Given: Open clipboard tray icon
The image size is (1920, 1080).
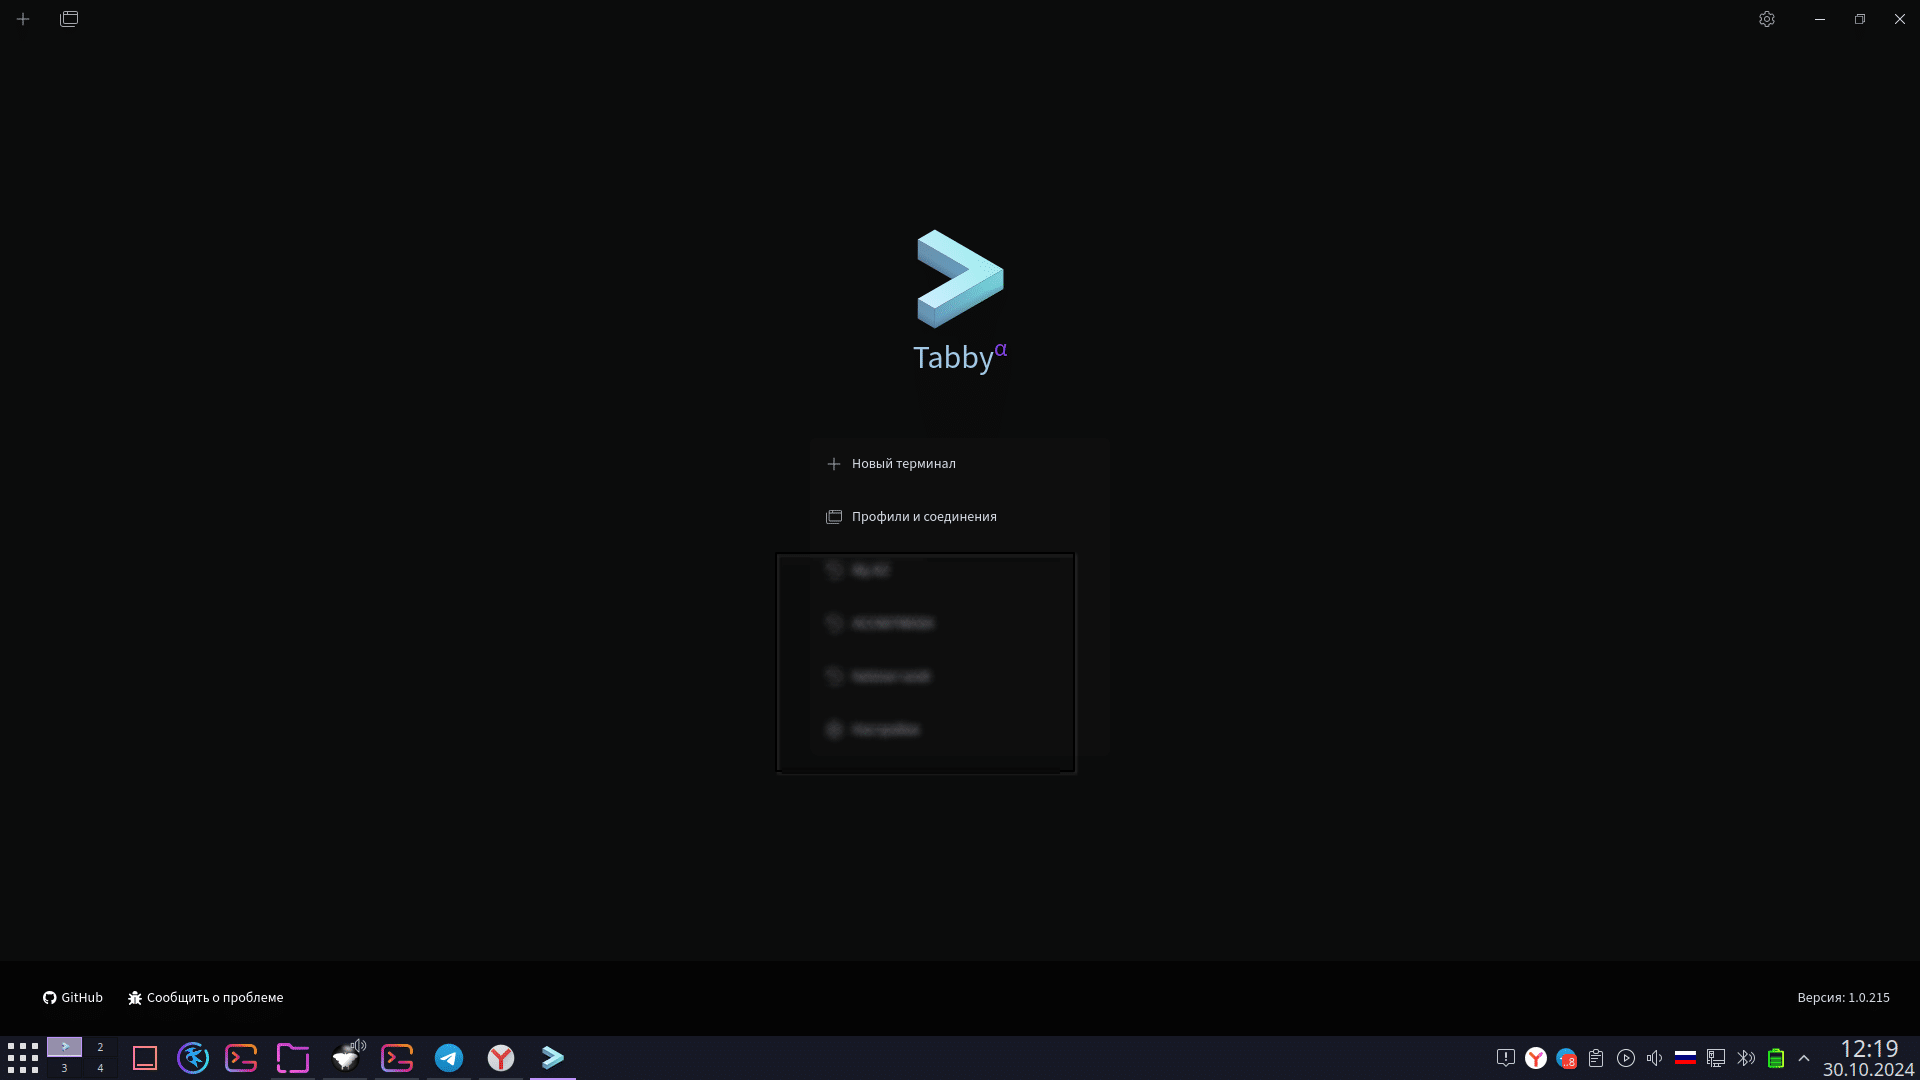Looking at the screenshot, I should pyautogui.click(x=1596, y=1058).
